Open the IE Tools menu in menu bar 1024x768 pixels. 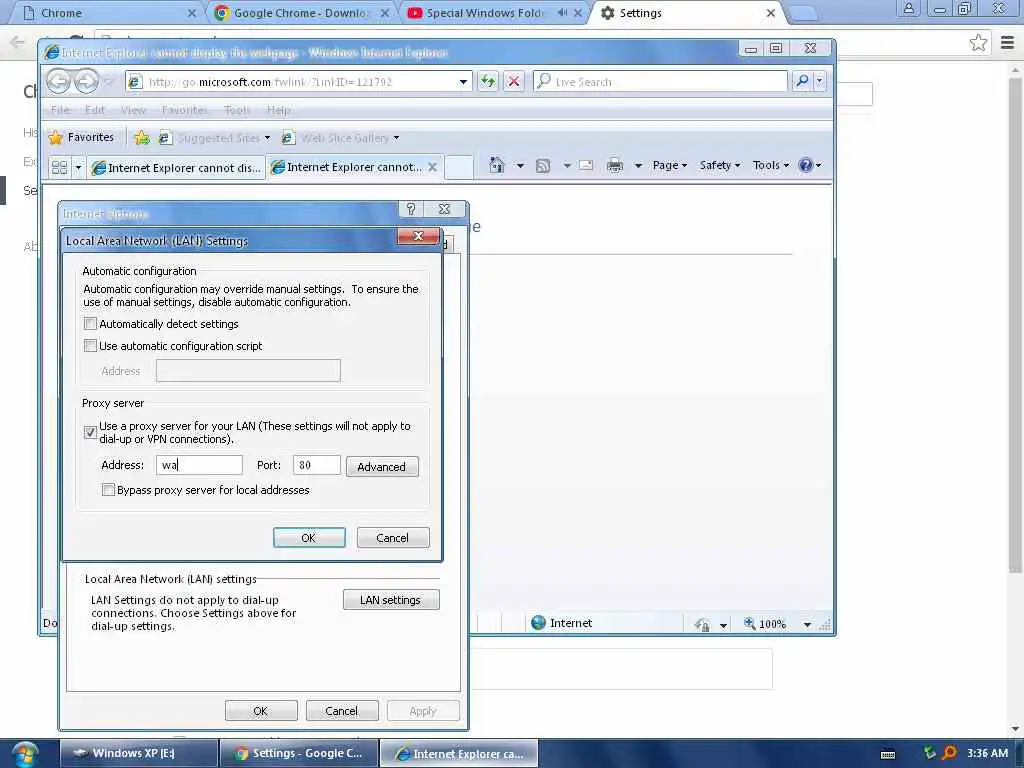(x=237, y=110)
